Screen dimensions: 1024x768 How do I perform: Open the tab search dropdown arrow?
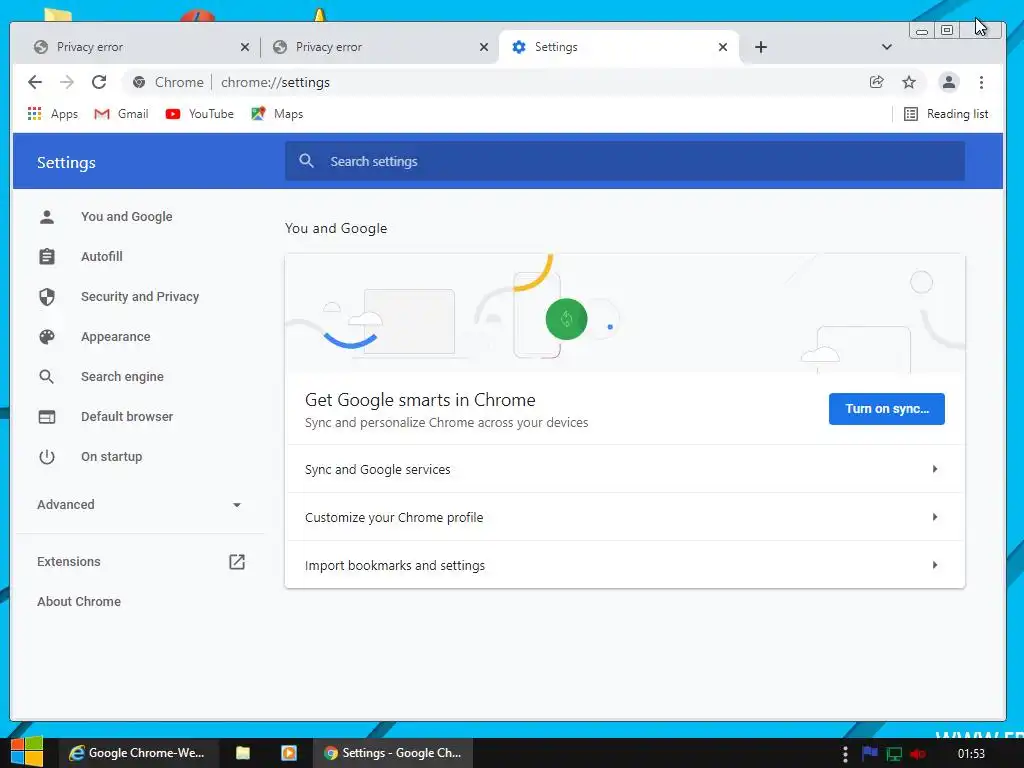(x=886, y=47)
